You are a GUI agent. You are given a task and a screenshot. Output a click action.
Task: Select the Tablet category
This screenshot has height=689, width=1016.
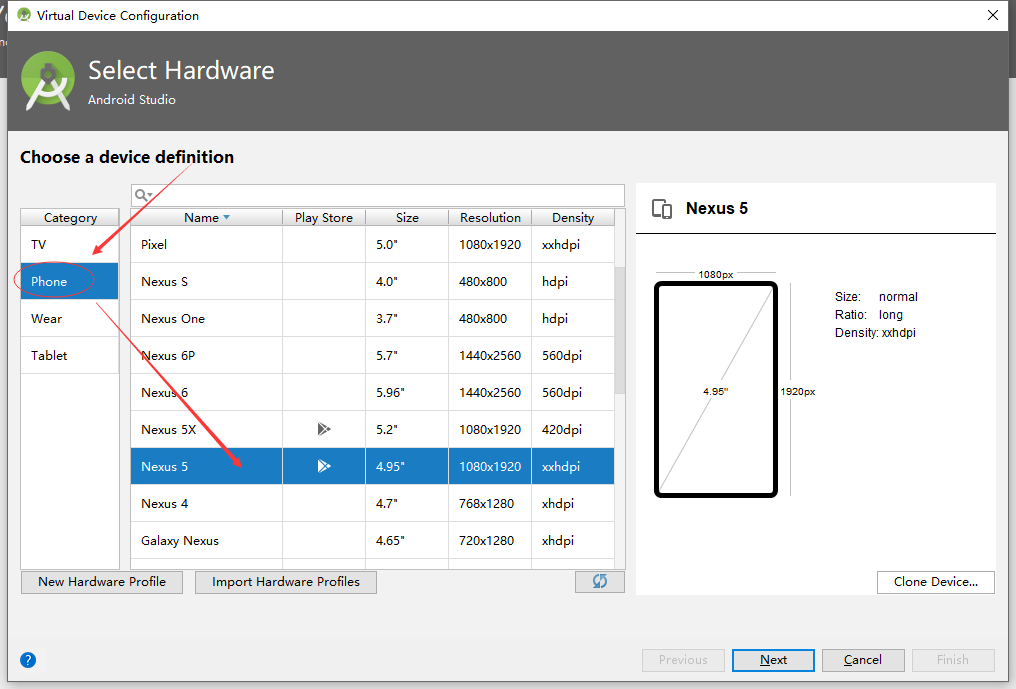tap(69, 355)
